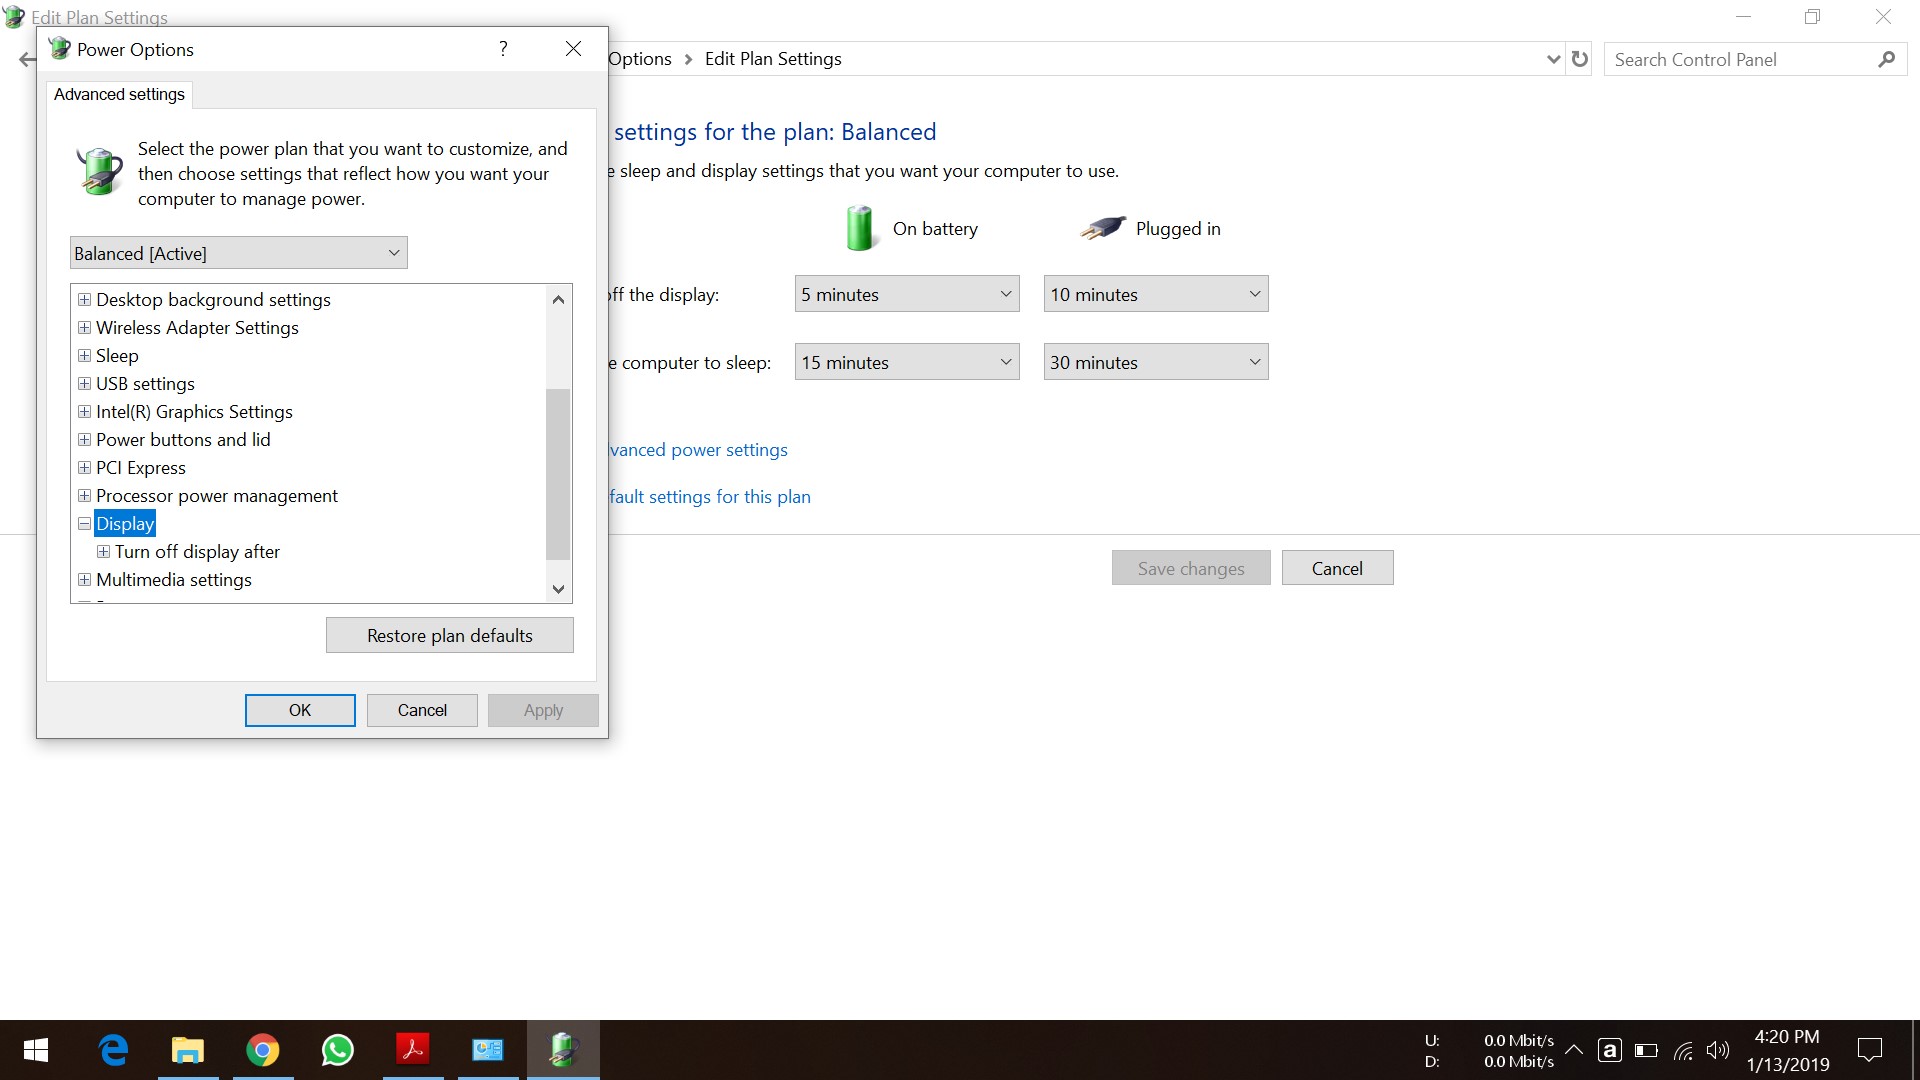Screen dimensions: 1920x1080
Task: Open Microsoft Edge from the taskbar
Action: coord(112,1049)
